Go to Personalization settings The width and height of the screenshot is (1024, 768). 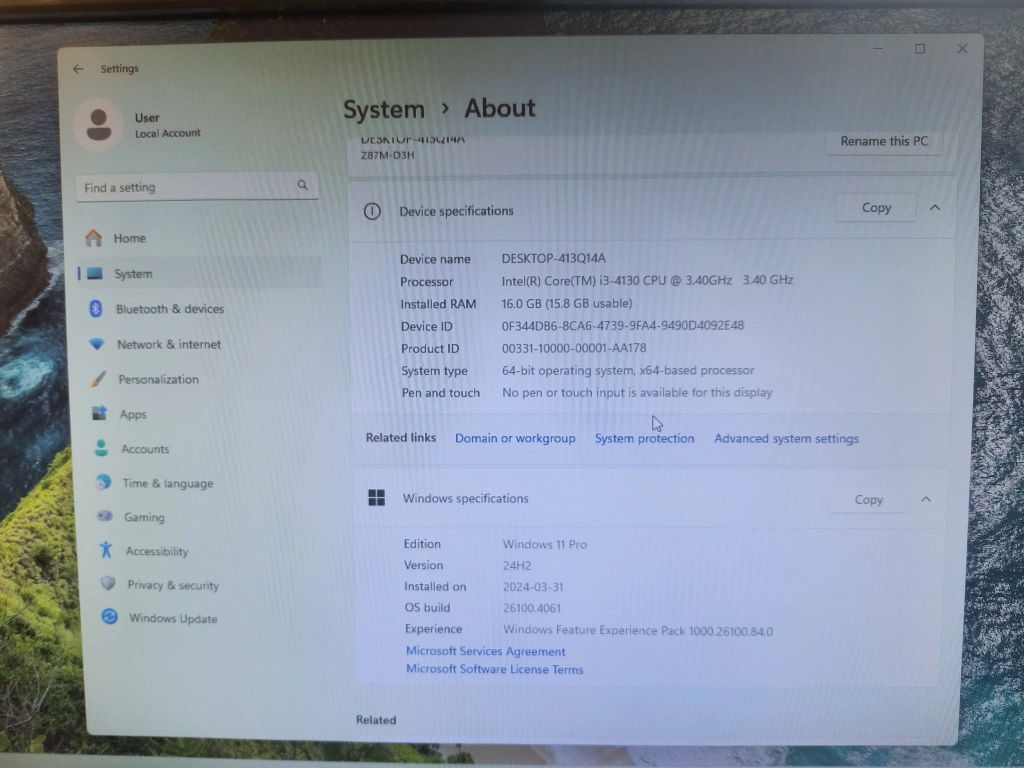click(159, 379)
